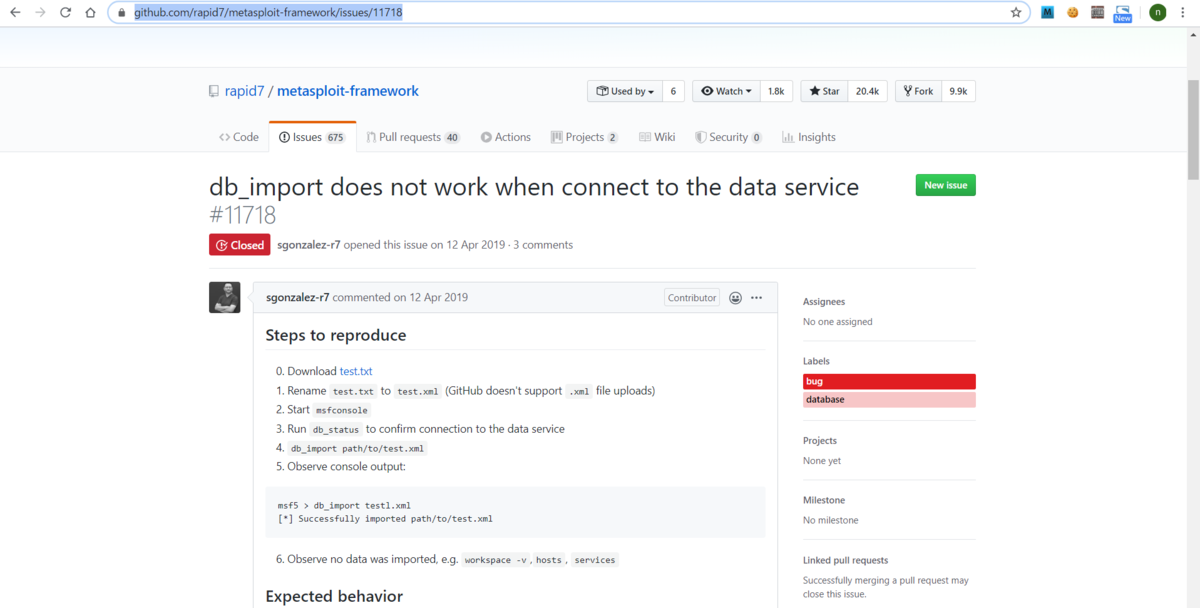Image resolution: width=1200 pixels, height=608 pixels.
Task: Go to the Actions tab
Action: point(506,137)
